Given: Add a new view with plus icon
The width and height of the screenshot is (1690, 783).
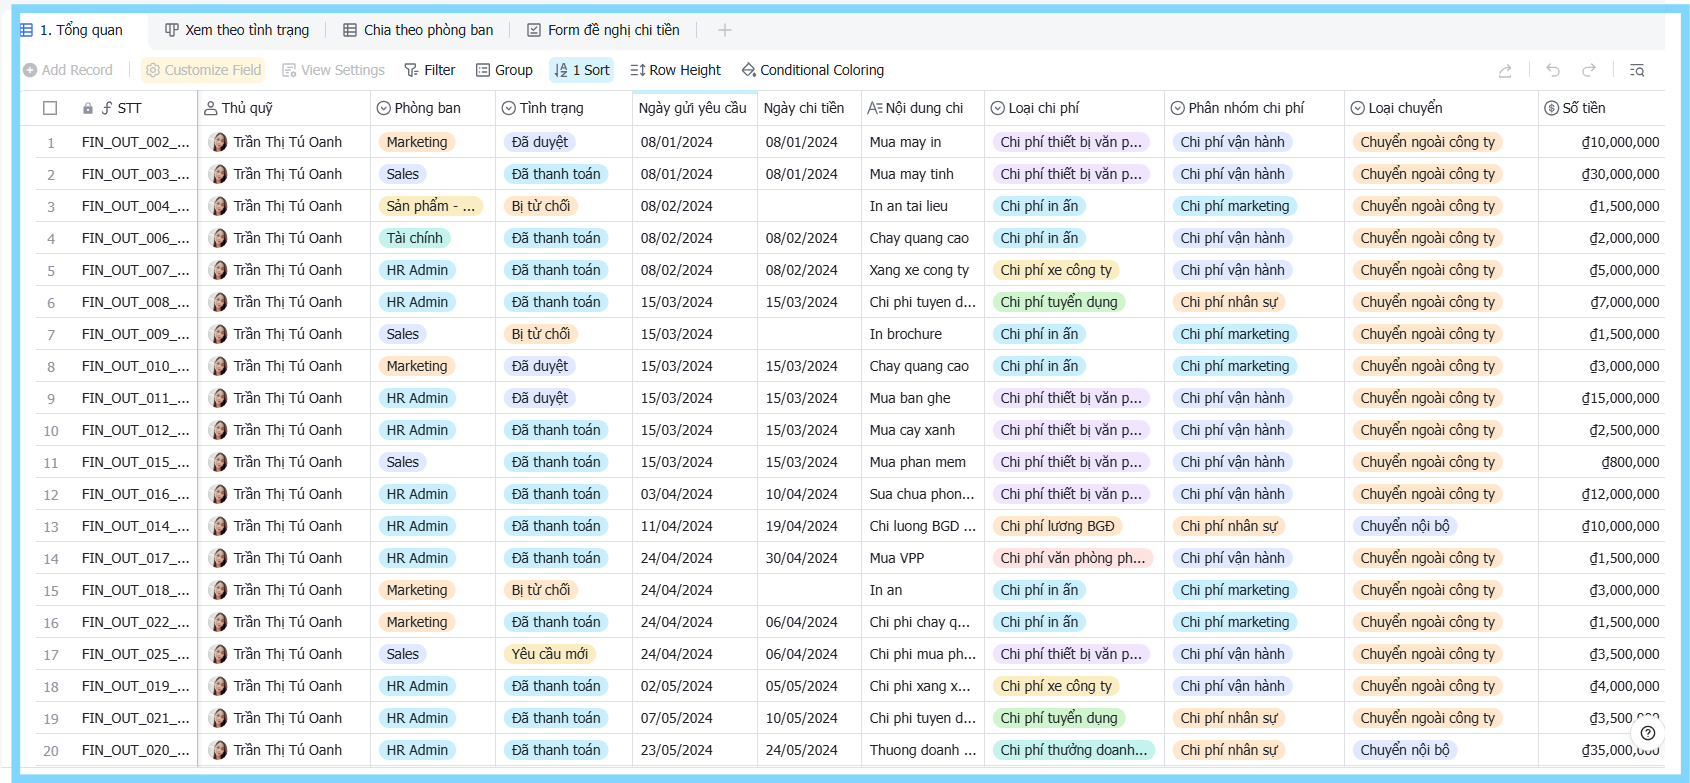Looking at the screenshot, I should click(x=725, y=30).
